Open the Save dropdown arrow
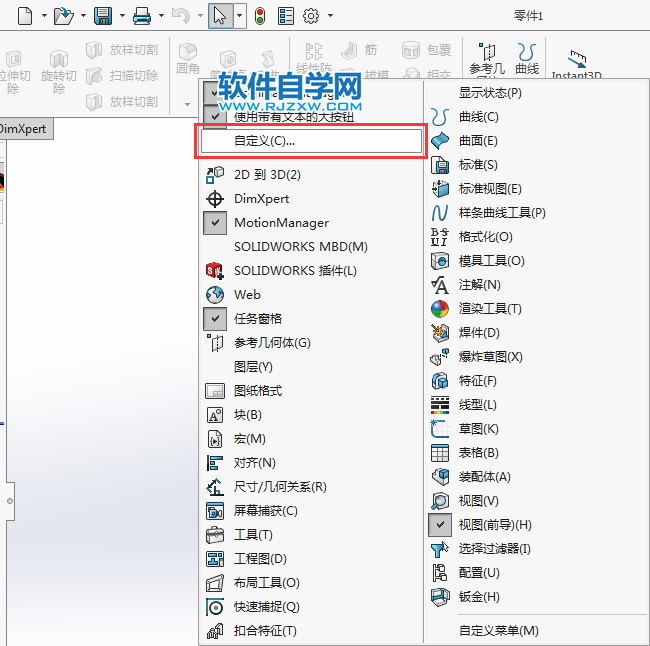650x646 pixels. click(122, 16)
